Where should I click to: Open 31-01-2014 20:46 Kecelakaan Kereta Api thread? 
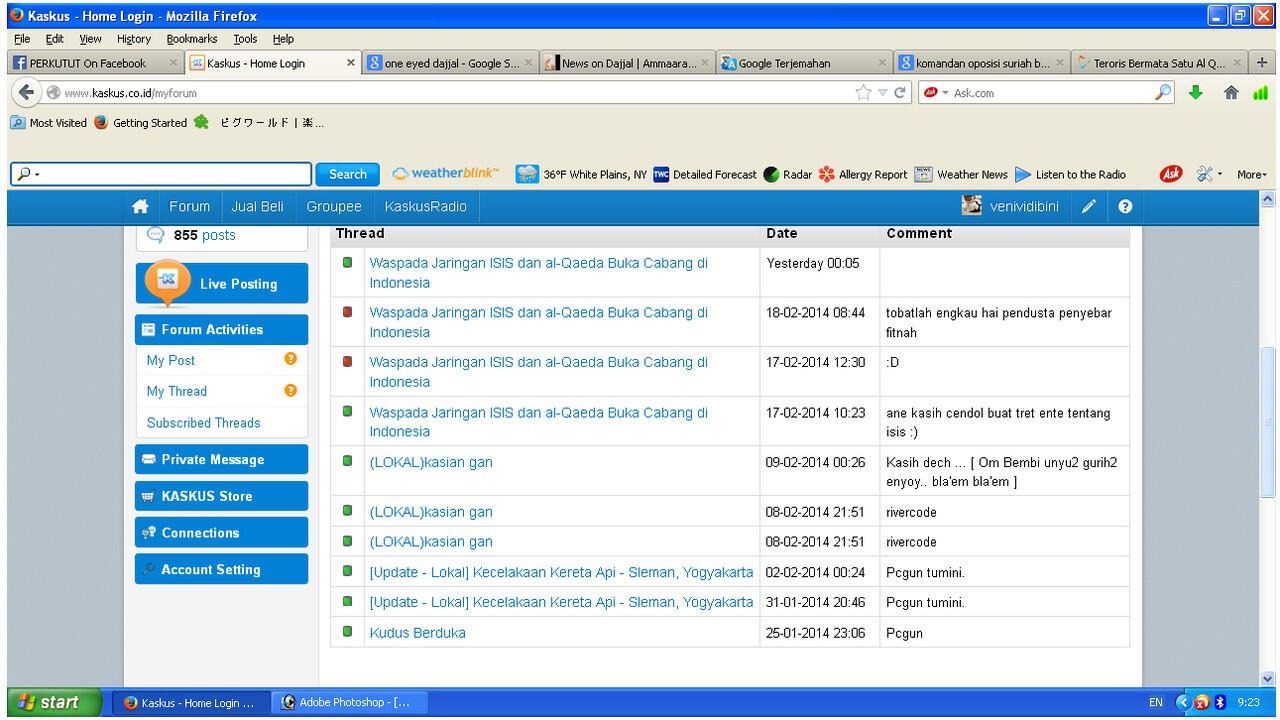[561, 602]
